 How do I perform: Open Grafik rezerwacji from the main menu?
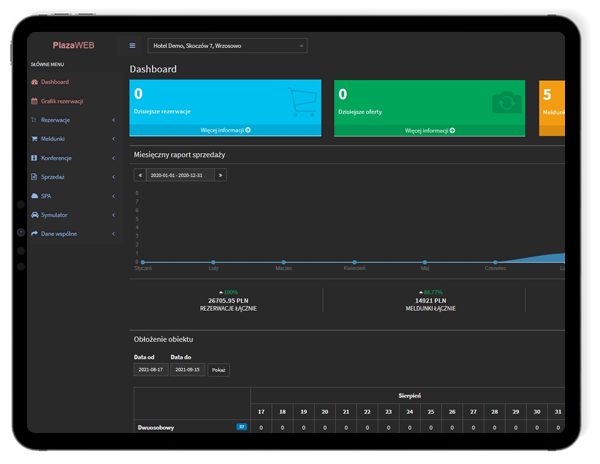[x=62, y=101]
